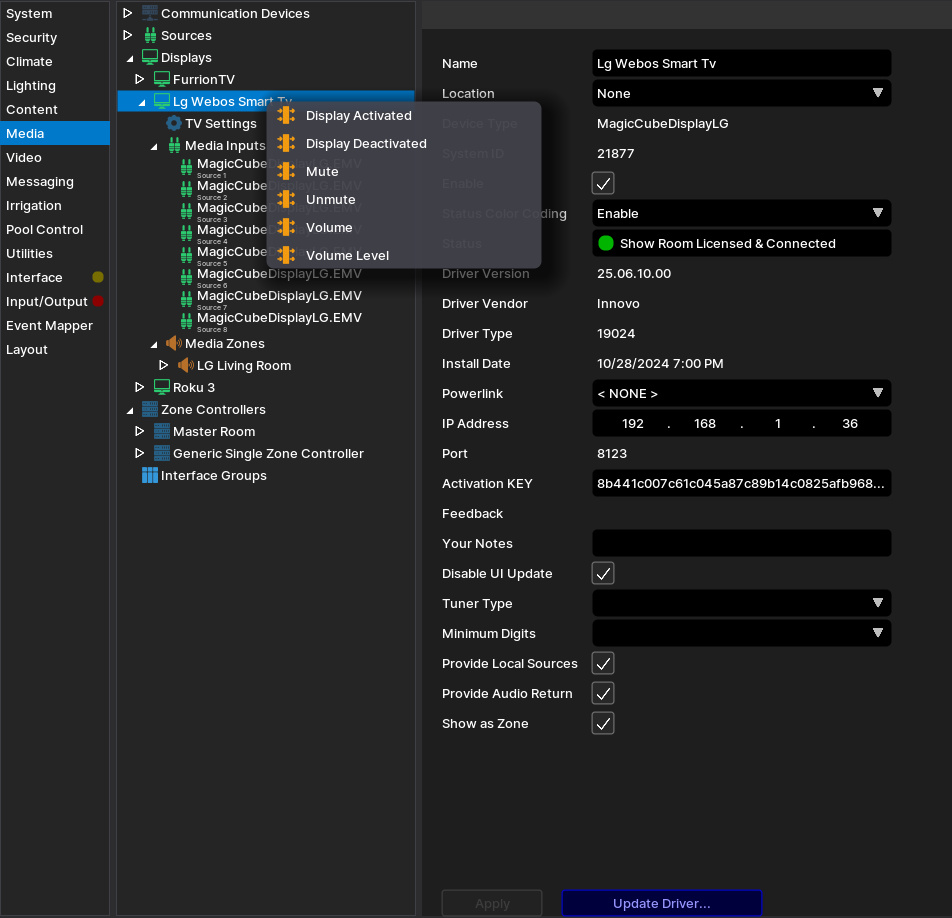The height and width of the screenshot is (918, 952).
Task: Go to the Security section
Action: point(55,38)
